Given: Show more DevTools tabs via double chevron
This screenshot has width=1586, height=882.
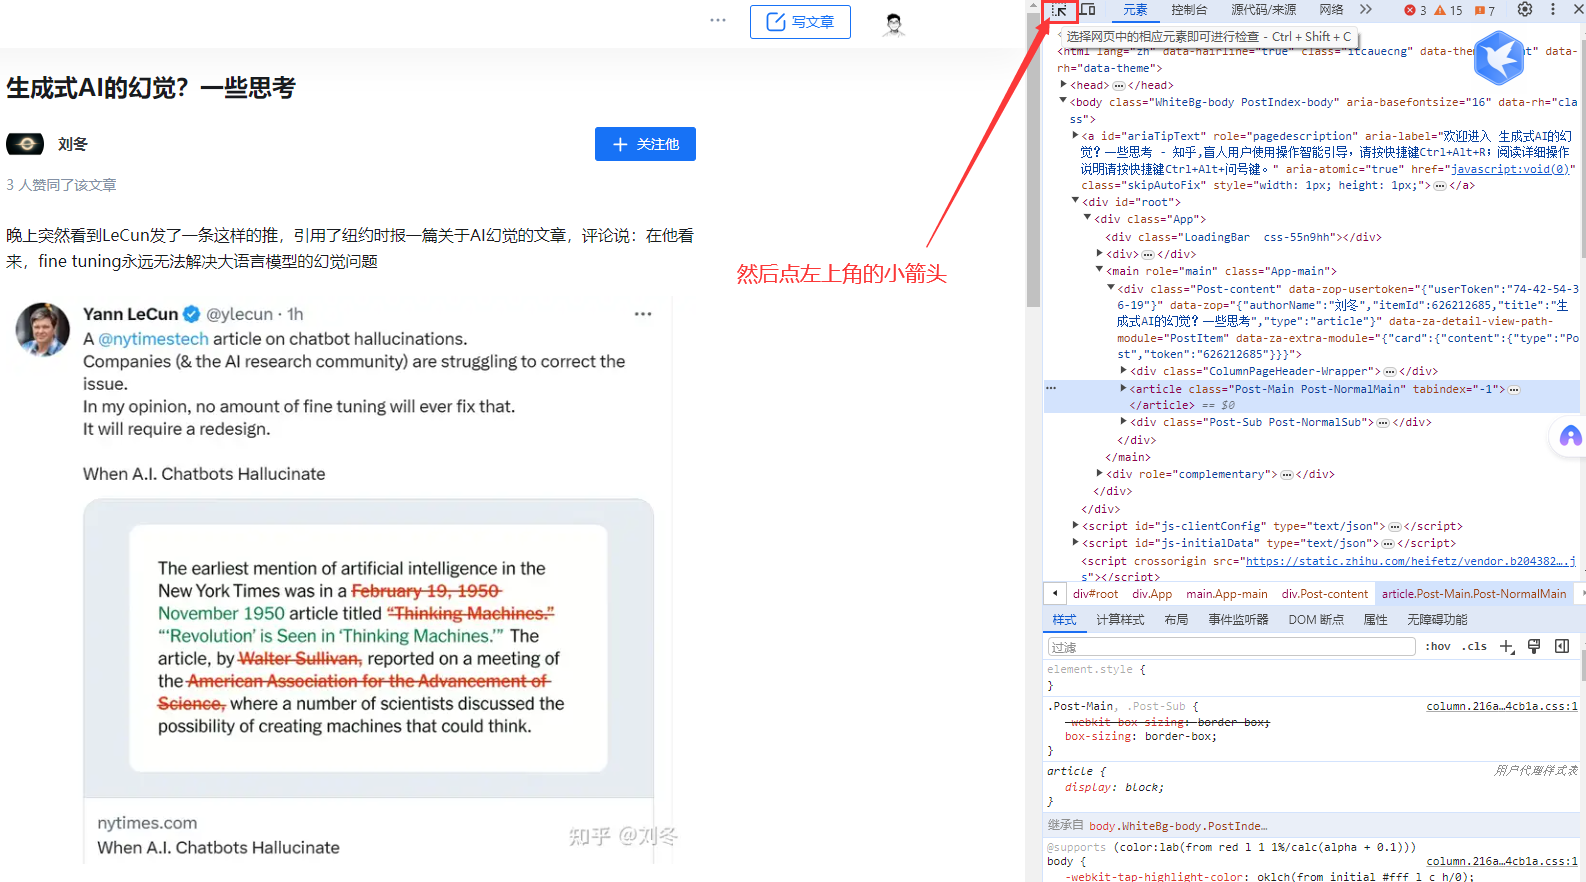Looking at the screenshot, I should 1366,10.
